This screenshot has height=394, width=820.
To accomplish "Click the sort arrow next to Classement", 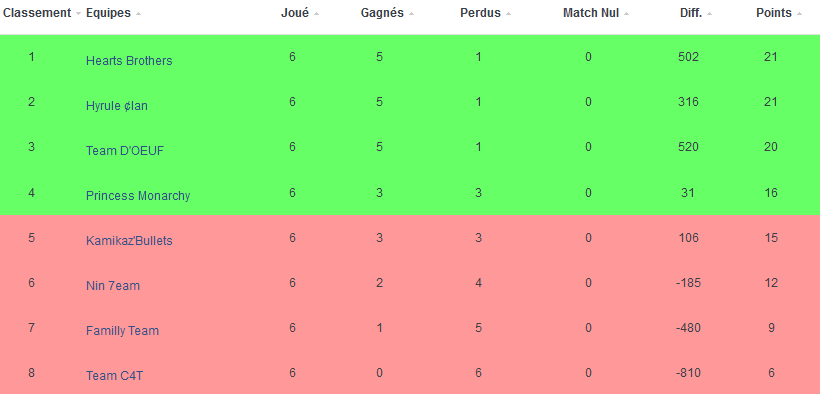I will 78,14.
